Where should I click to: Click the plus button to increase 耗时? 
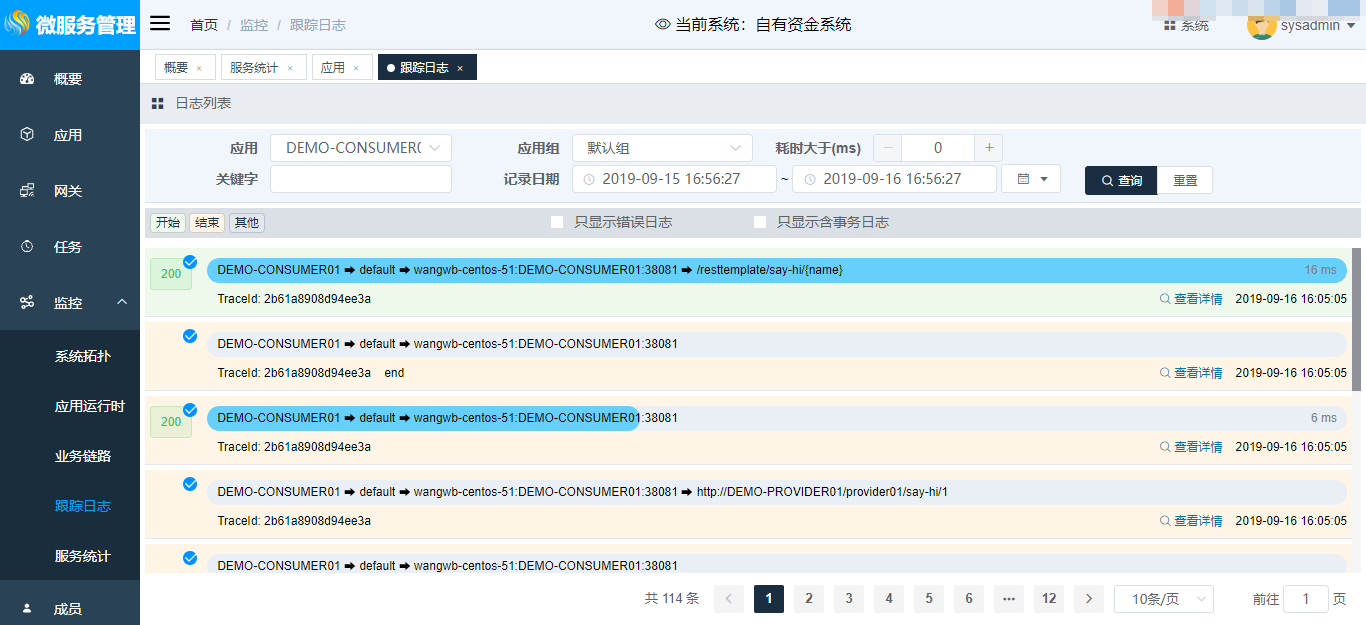pos(988,148)
